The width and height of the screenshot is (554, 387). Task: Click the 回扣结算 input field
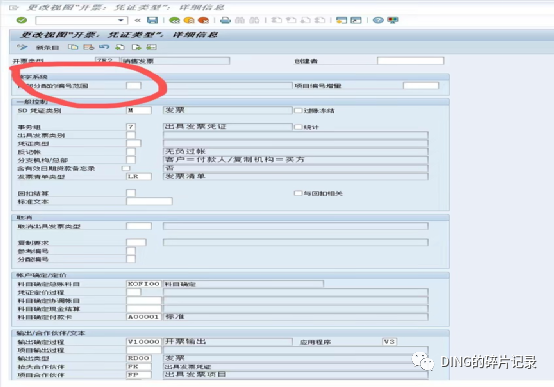click(131, 193)
